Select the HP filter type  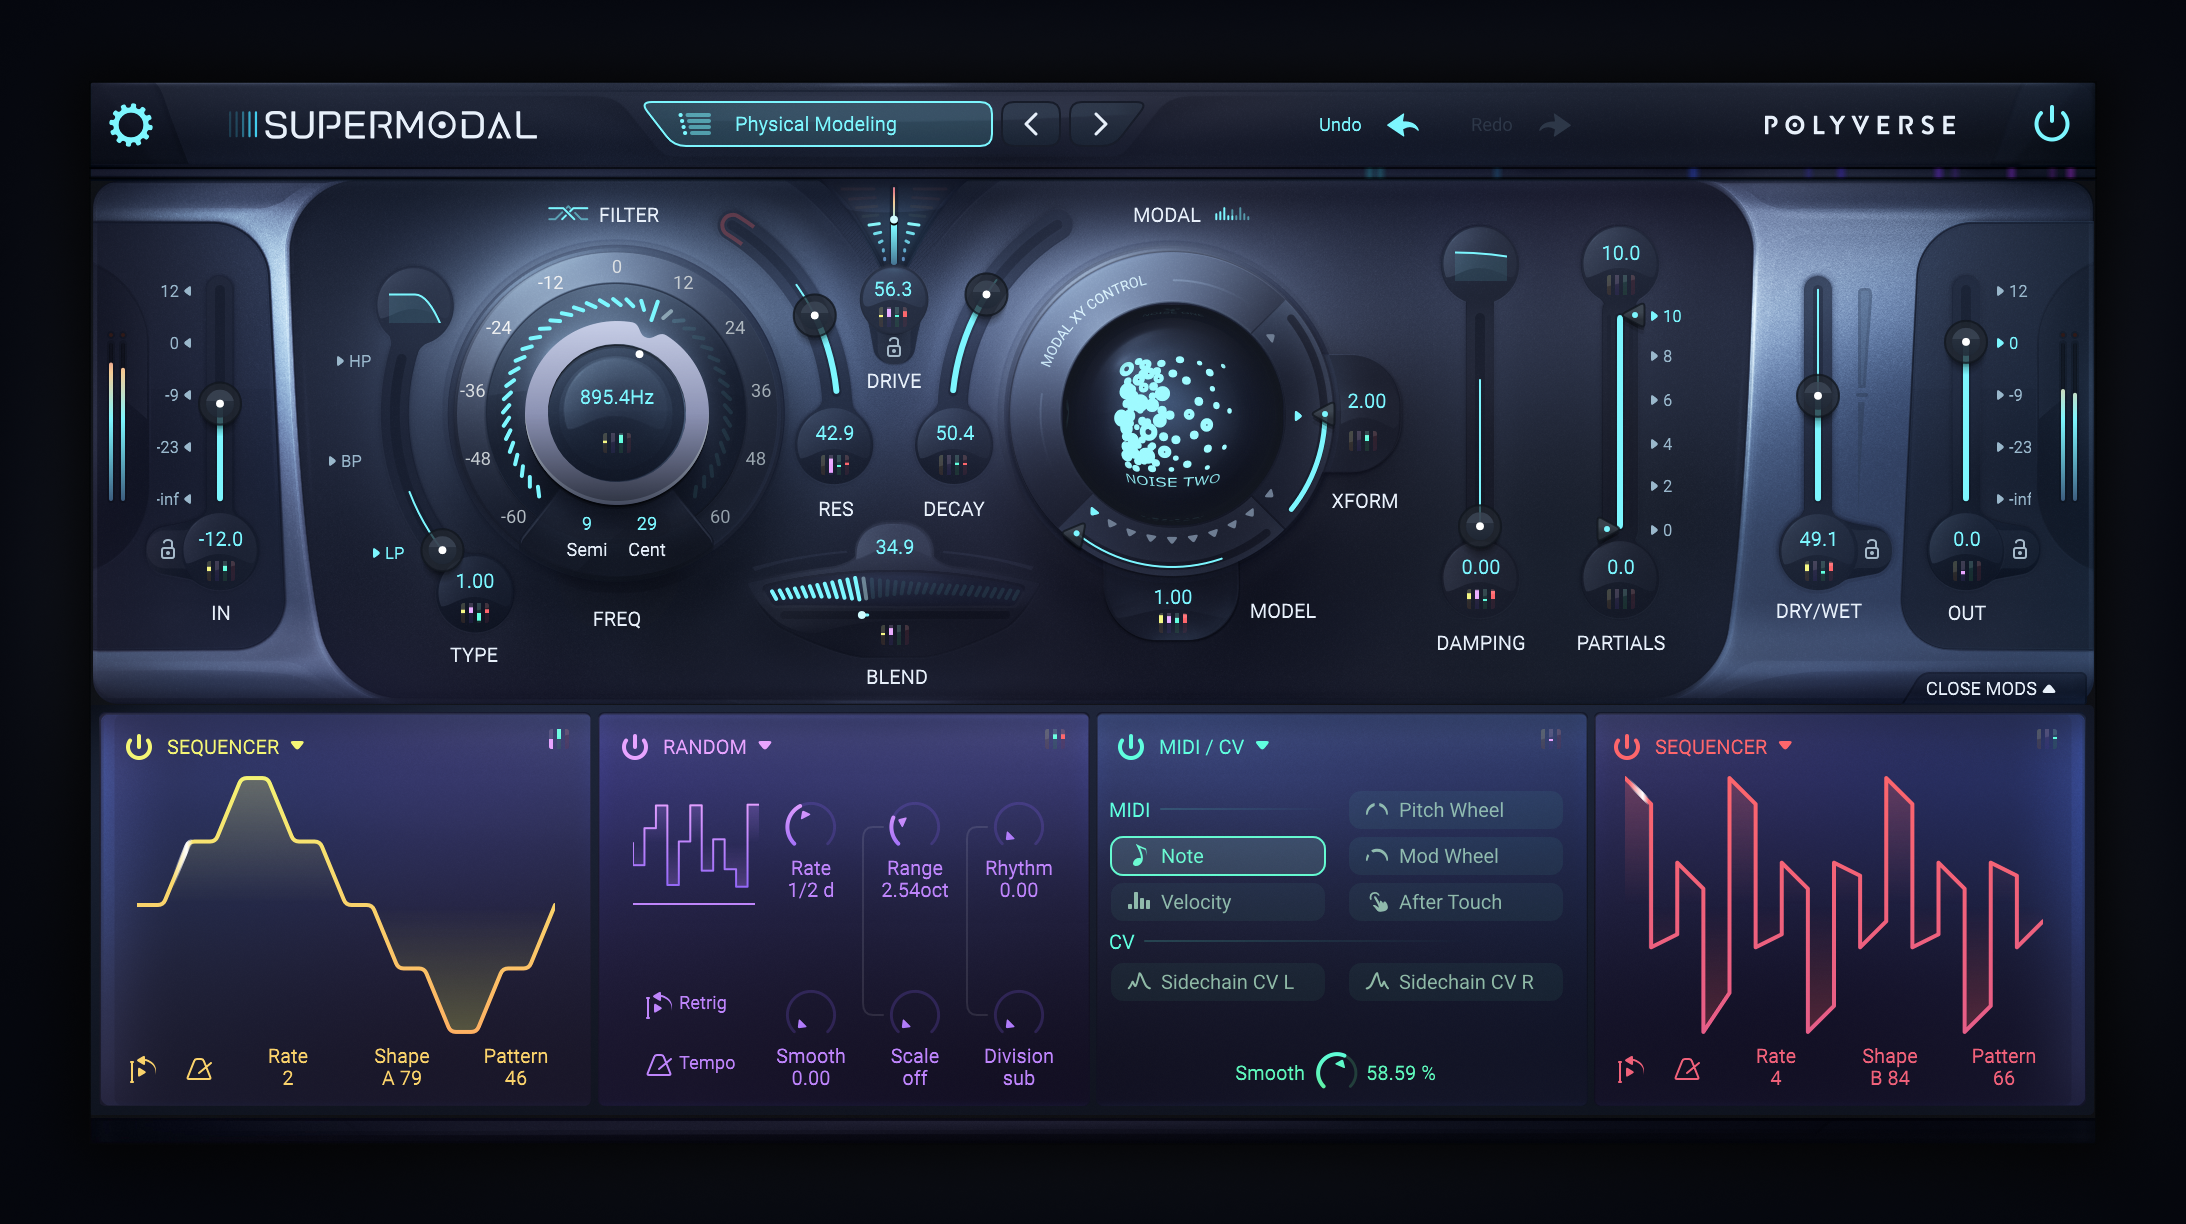(x=354, y=361)
